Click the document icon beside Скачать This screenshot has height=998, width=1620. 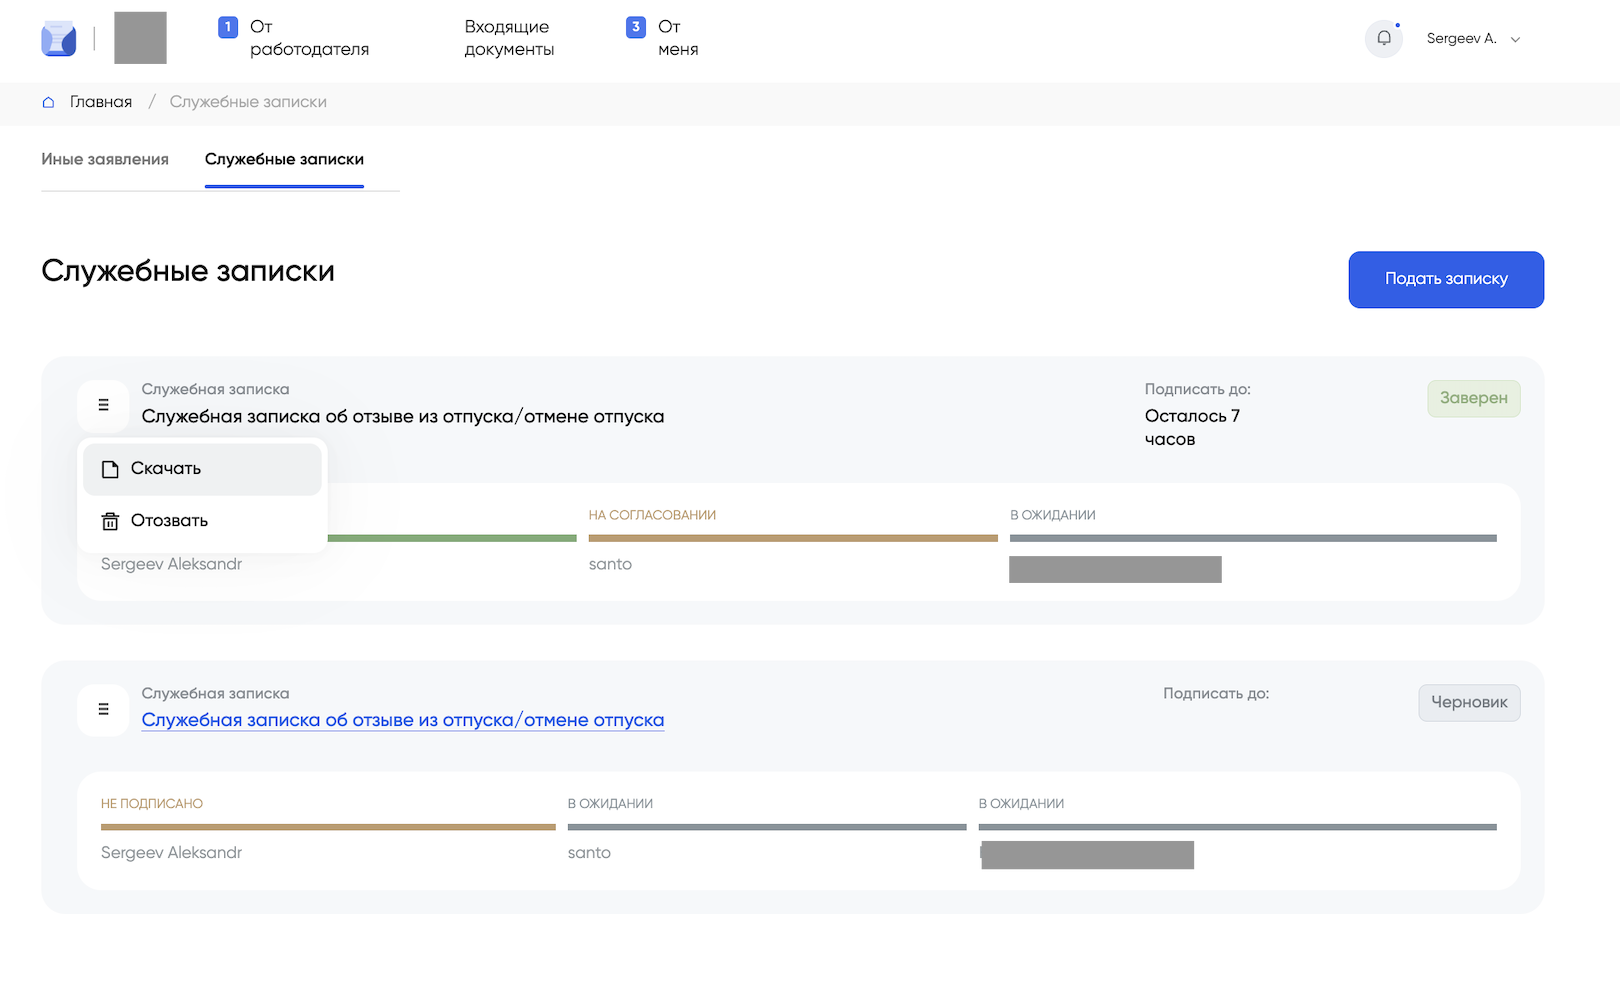click(x=110, y=469)
